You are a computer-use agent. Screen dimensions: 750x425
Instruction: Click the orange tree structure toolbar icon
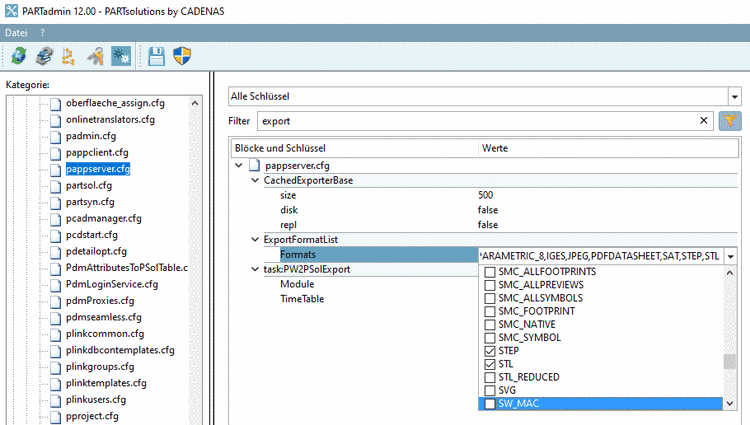69,57
